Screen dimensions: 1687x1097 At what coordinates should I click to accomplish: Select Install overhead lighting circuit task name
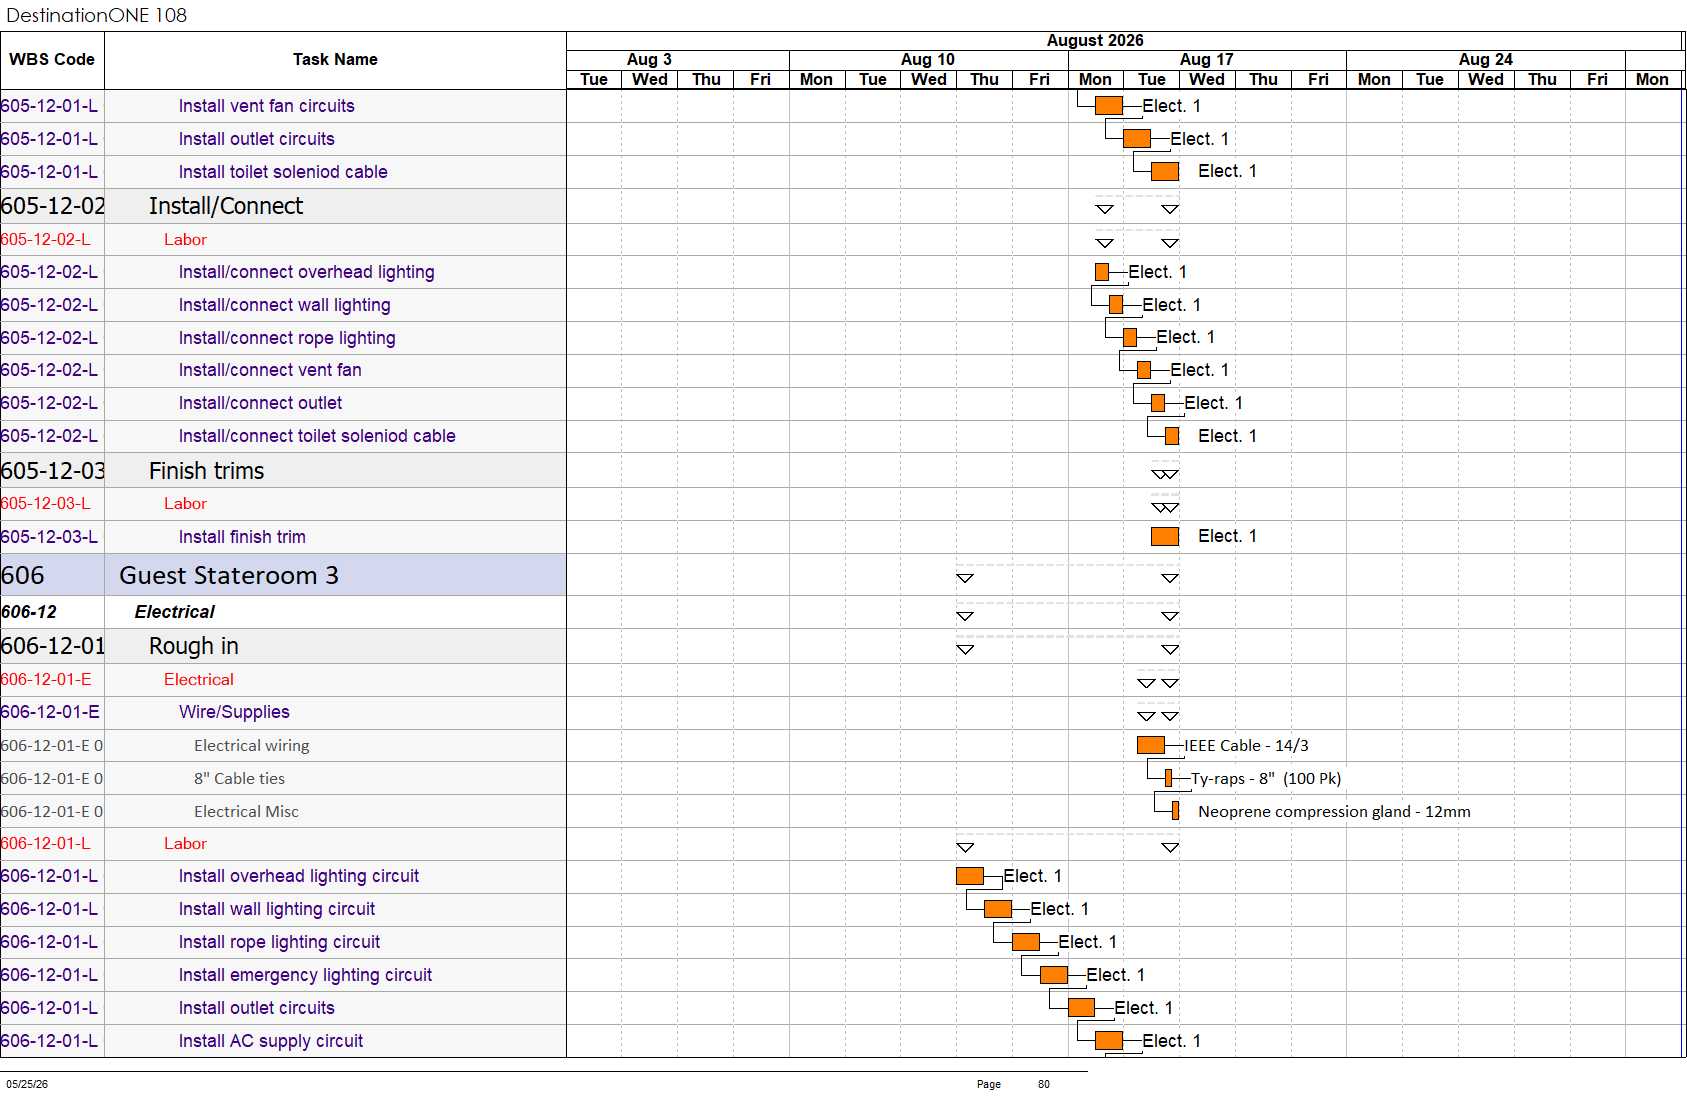click(299, 876)
